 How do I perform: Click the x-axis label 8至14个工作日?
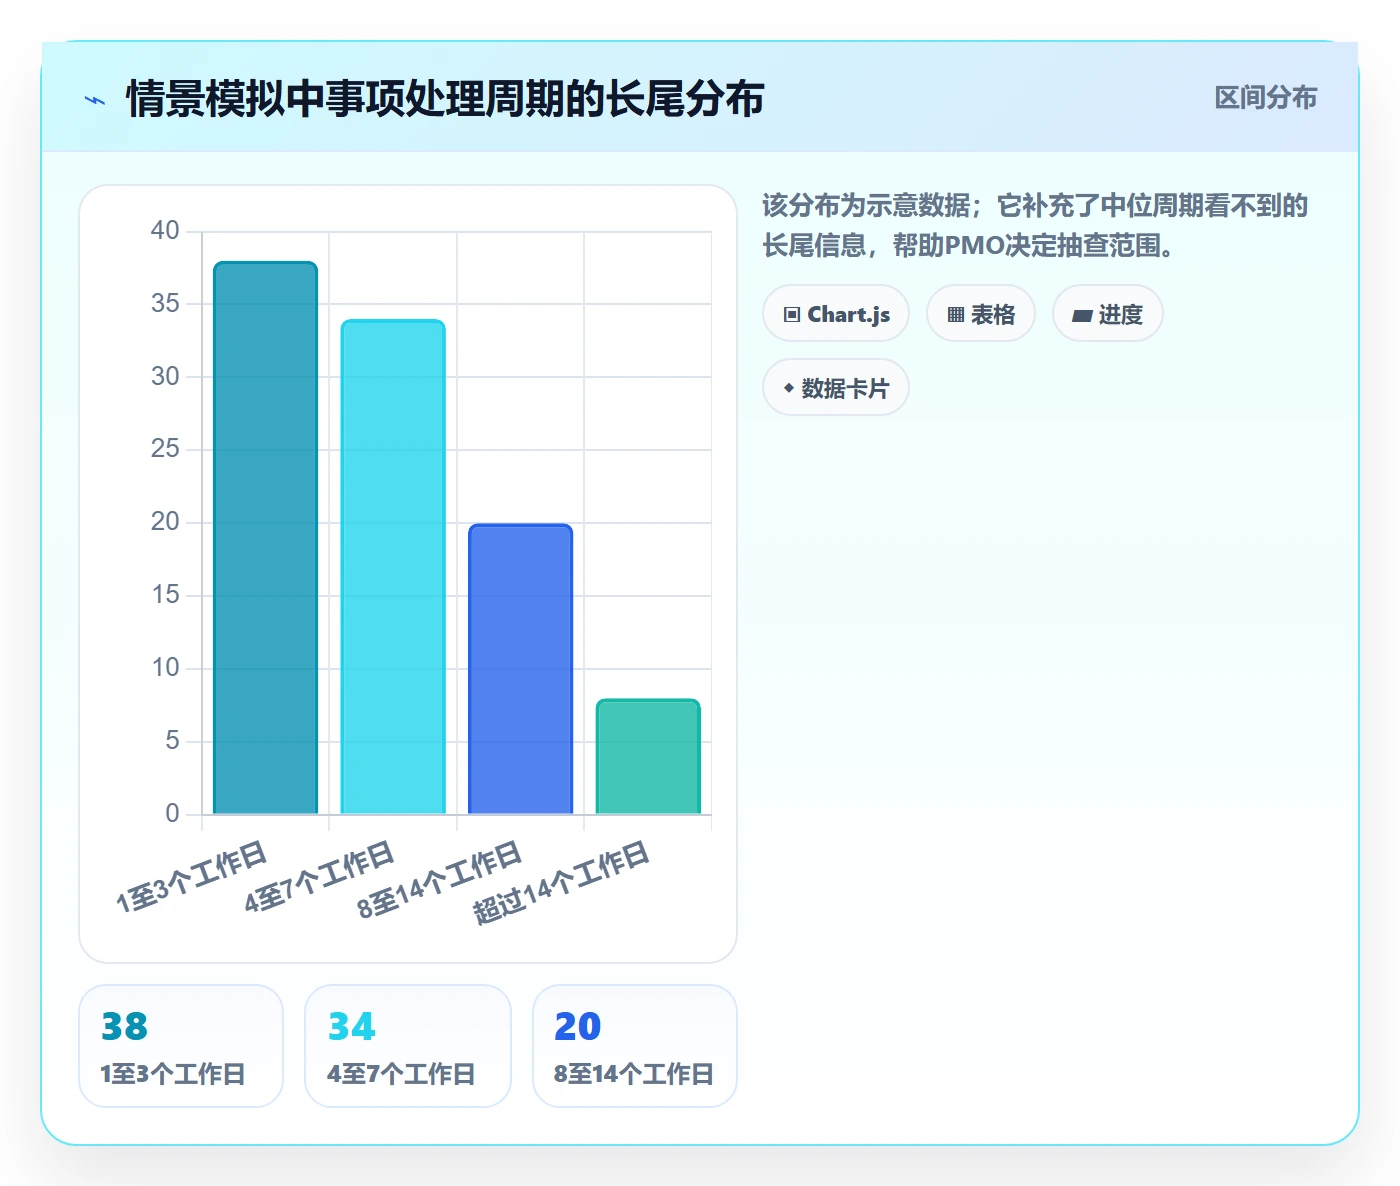441,879
